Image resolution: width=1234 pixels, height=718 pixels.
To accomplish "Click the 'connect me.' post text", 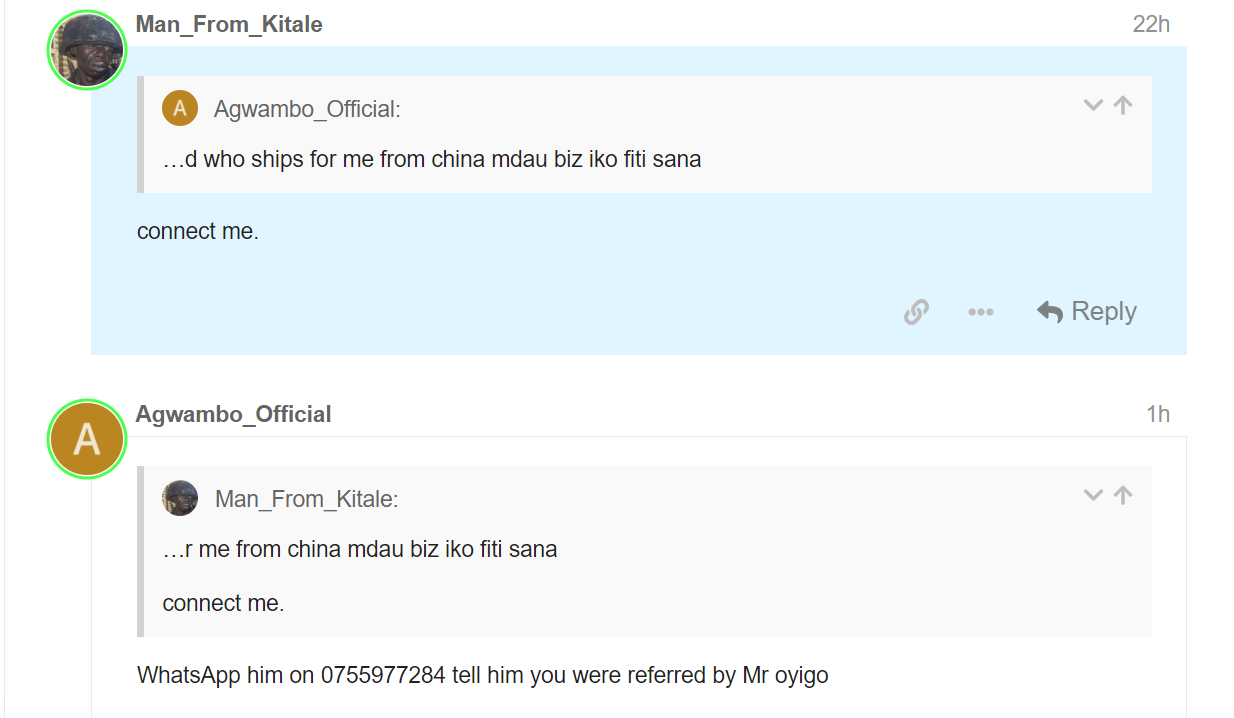I will coord(198,231).
